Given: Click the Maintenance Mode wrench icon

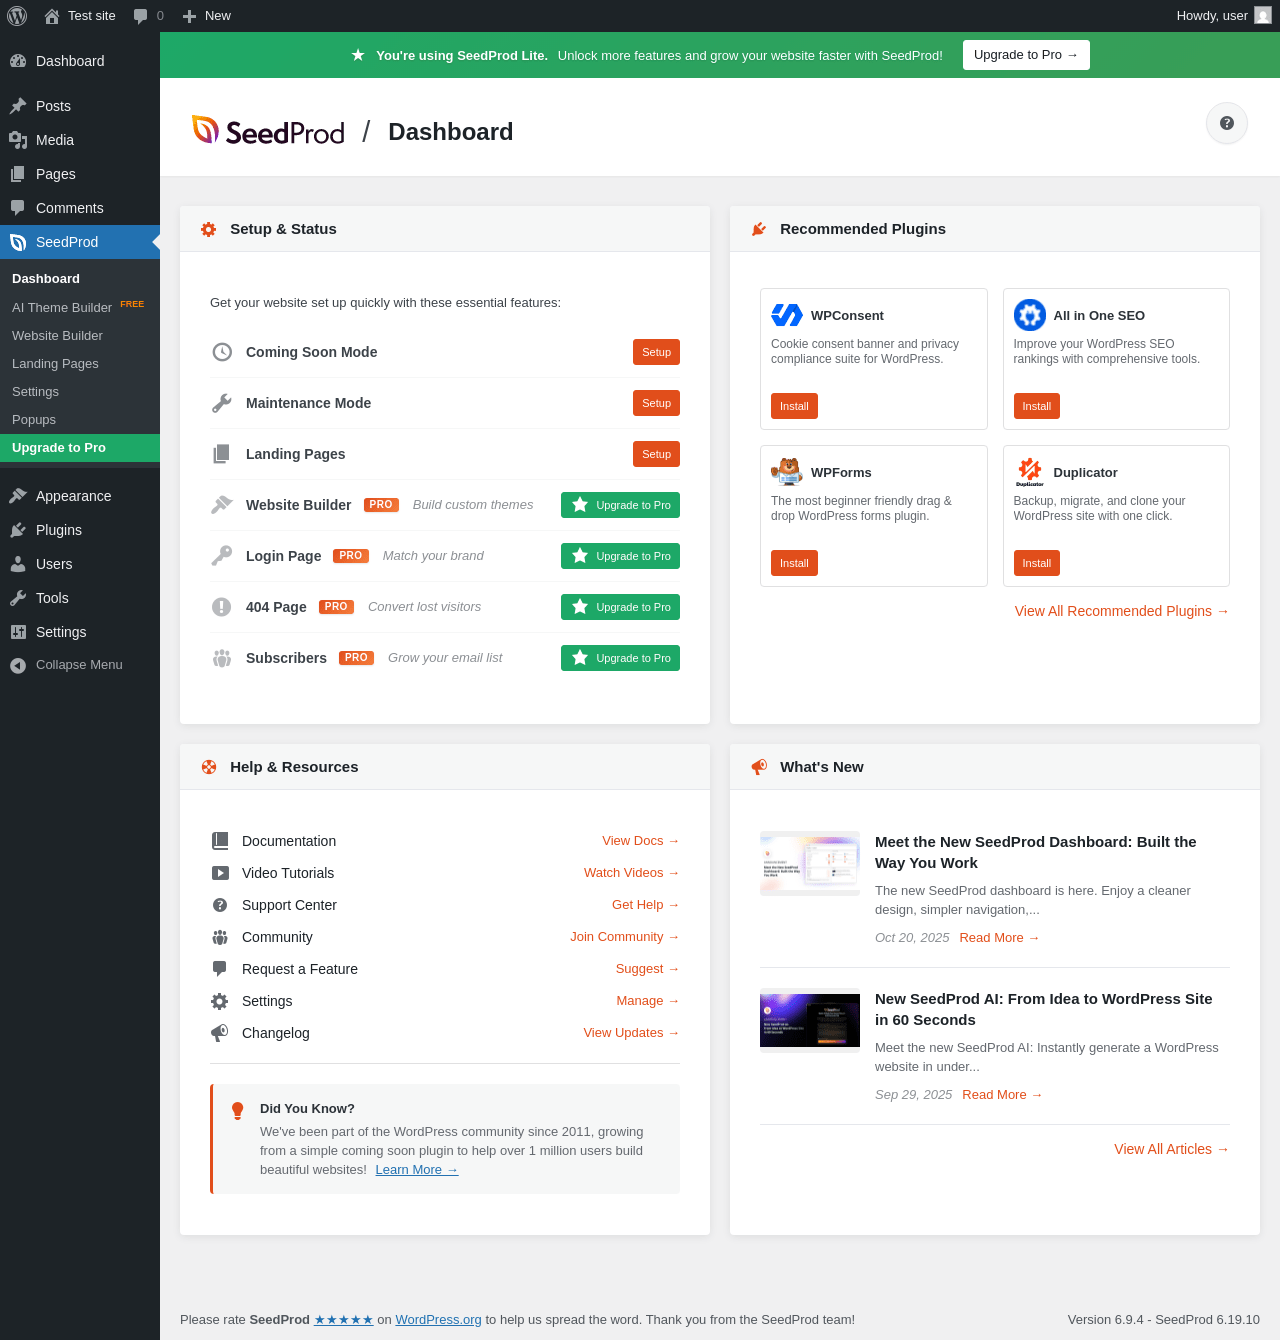Looking at the screenshot, I should [x=222, y=403].
